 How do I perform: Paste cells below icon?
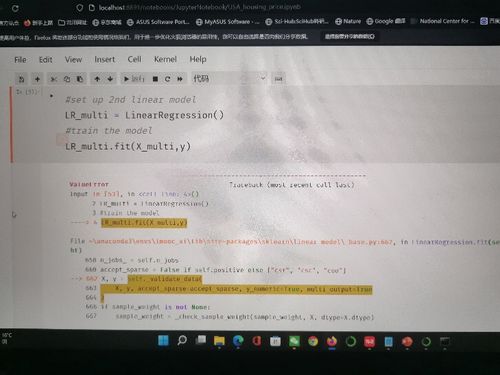80,79
